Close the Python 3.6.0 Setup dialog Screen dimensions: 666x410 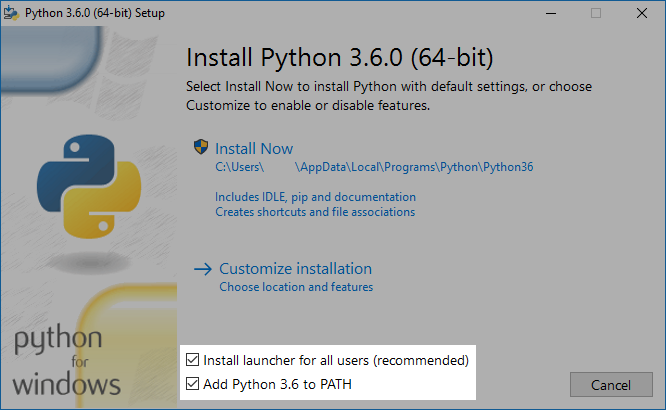click(x=642, y=13)
